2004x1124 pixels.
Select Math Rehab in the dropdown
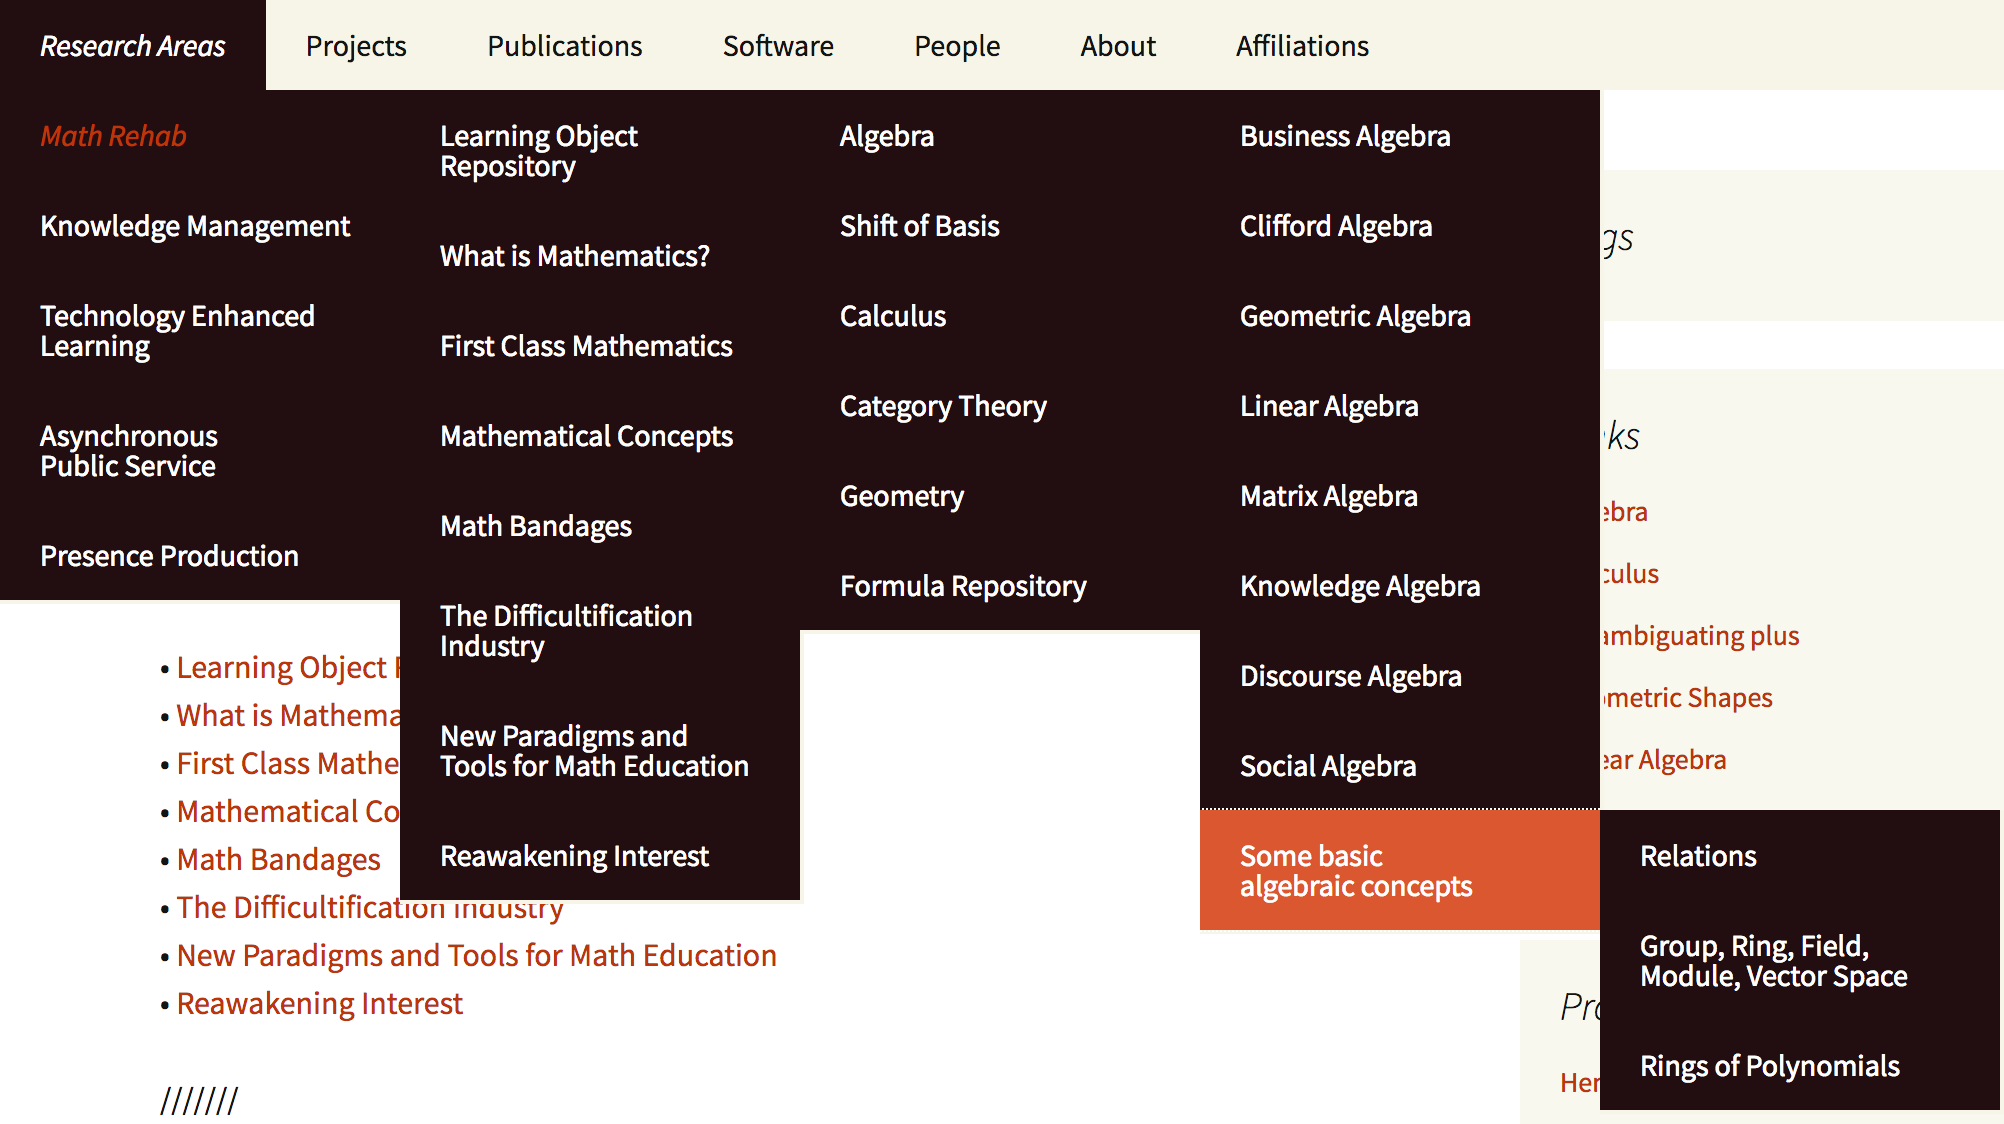point(113,136)
